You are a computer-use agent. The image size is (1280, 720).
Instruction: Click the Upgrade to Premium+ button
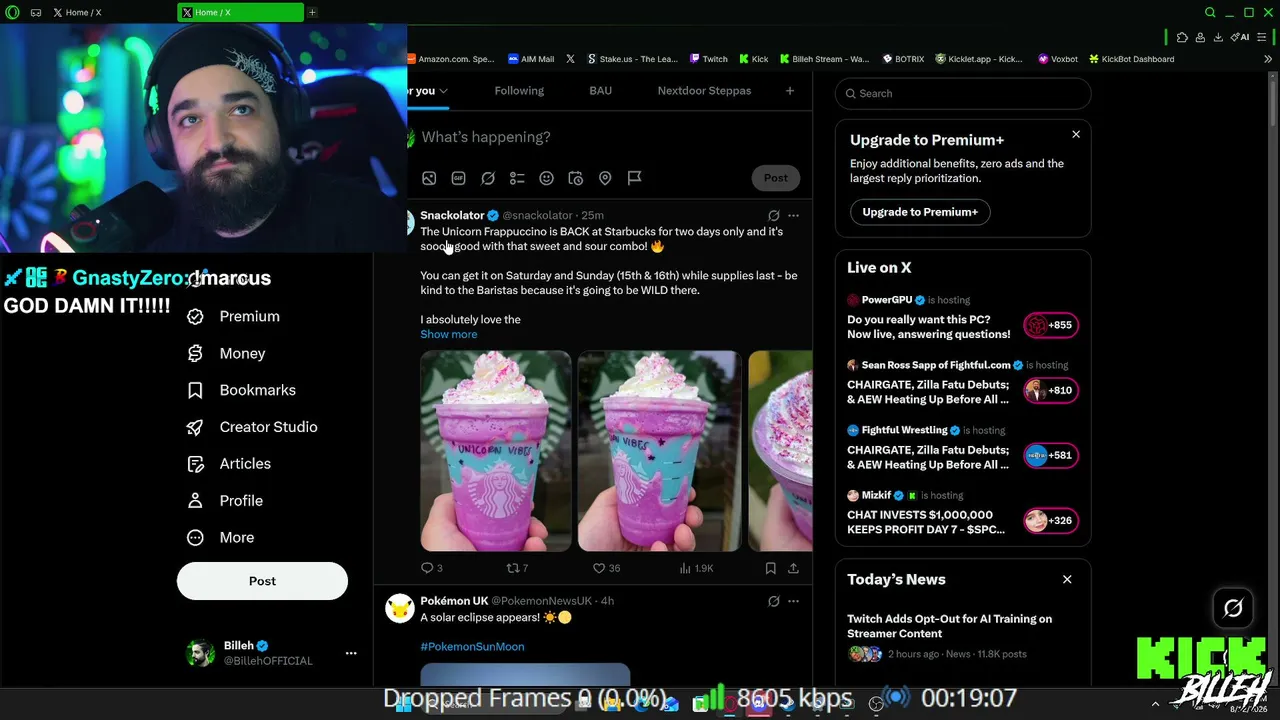click(x=920, y=212)
